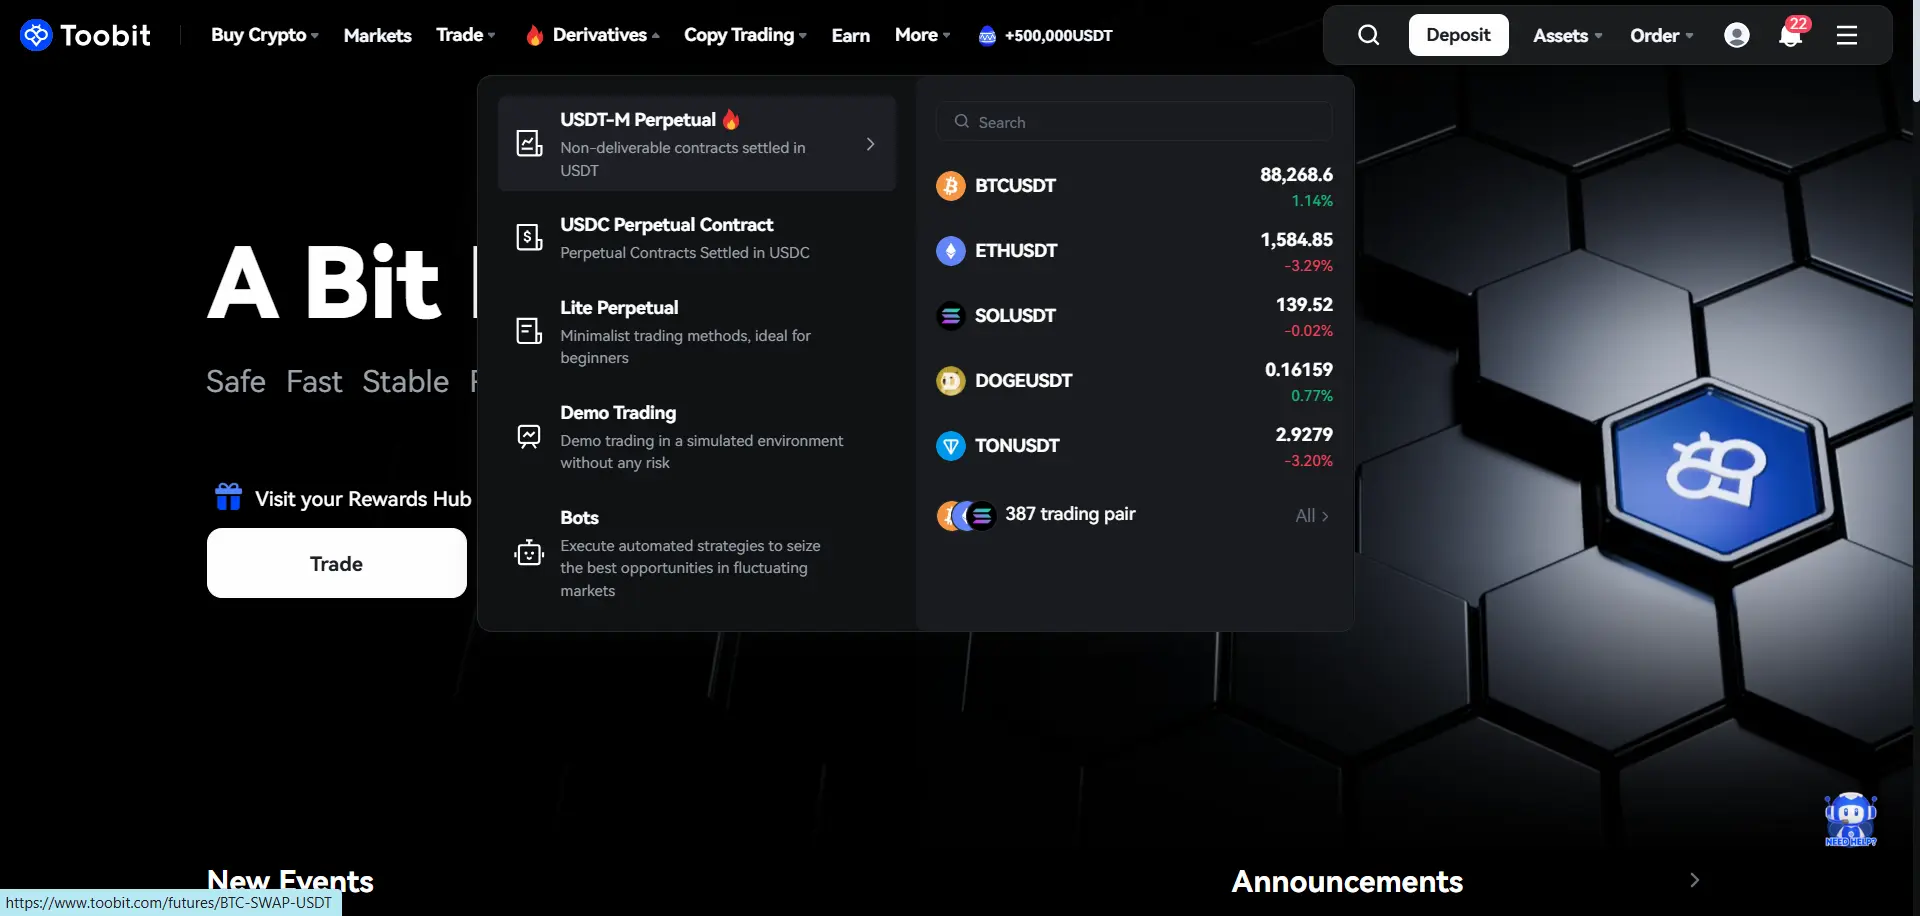This screenshot has height=916, width=1920.
Task: Expand the Buy Crypto dropdown
Action: 265,36
